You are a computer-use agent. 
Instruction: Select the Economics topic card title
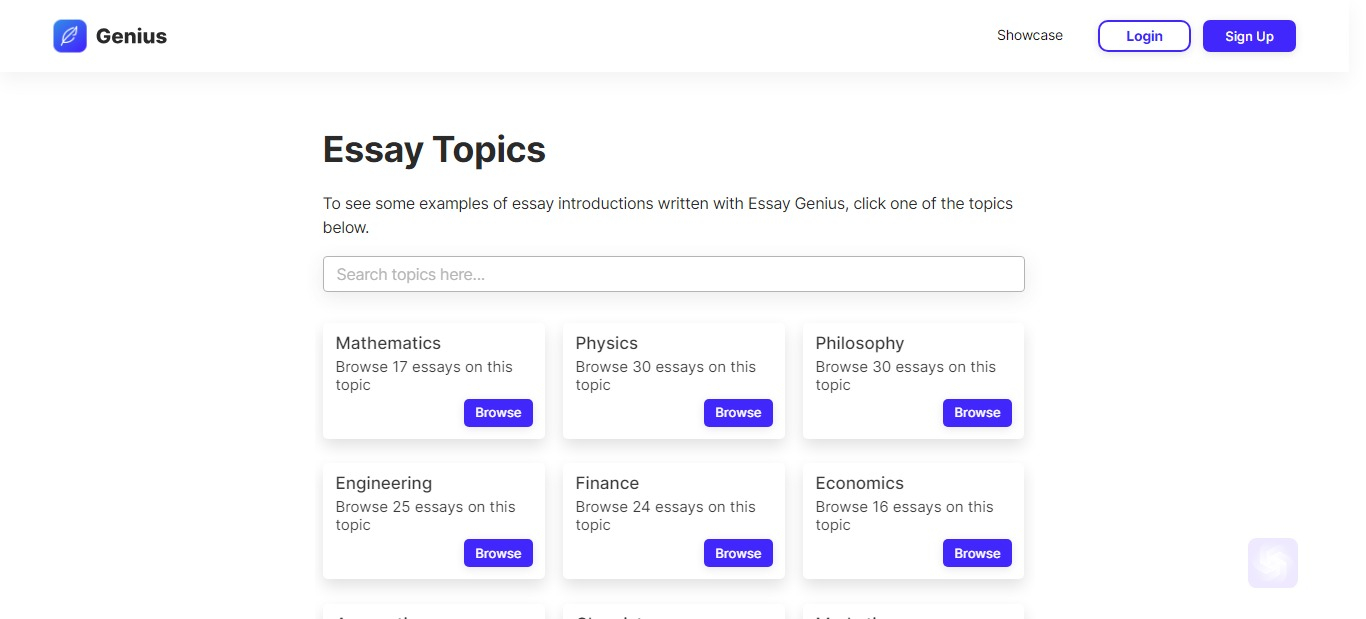[860, 483]
